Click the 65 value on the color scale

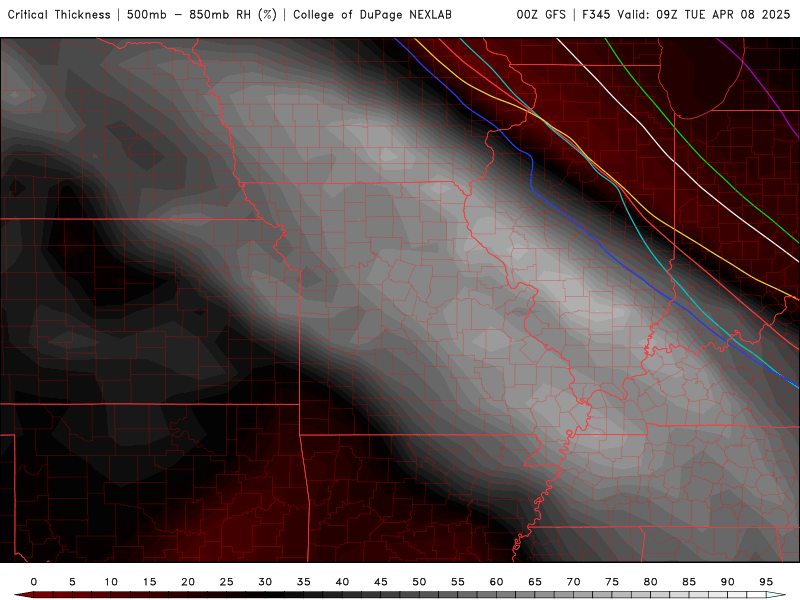click(x=535, y=582)
